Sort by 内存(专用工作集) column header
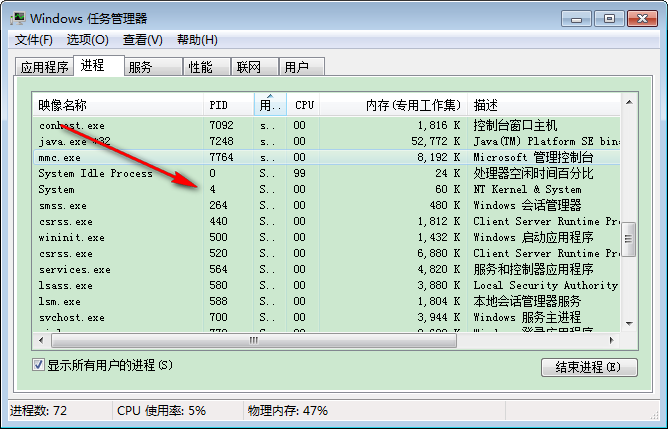This screenshot has width=668, height=429. pos(394,105)
